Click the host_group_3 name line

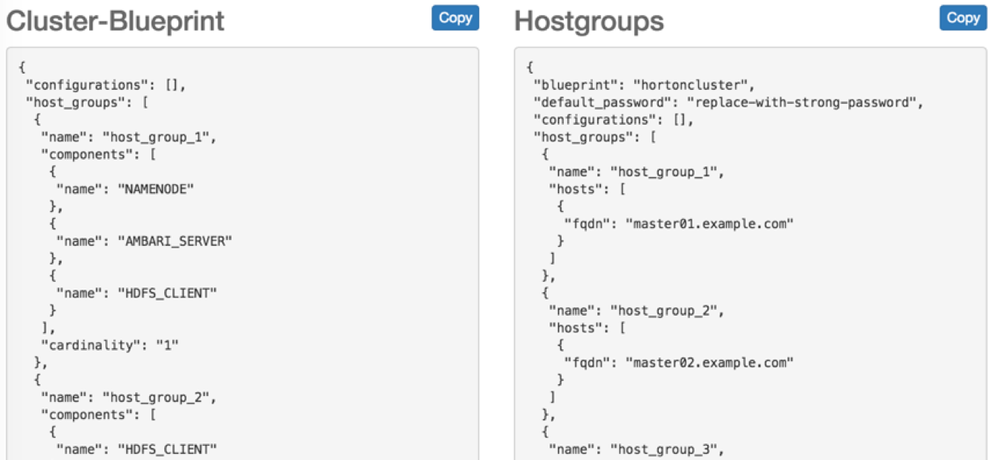(x=635, y=449)
